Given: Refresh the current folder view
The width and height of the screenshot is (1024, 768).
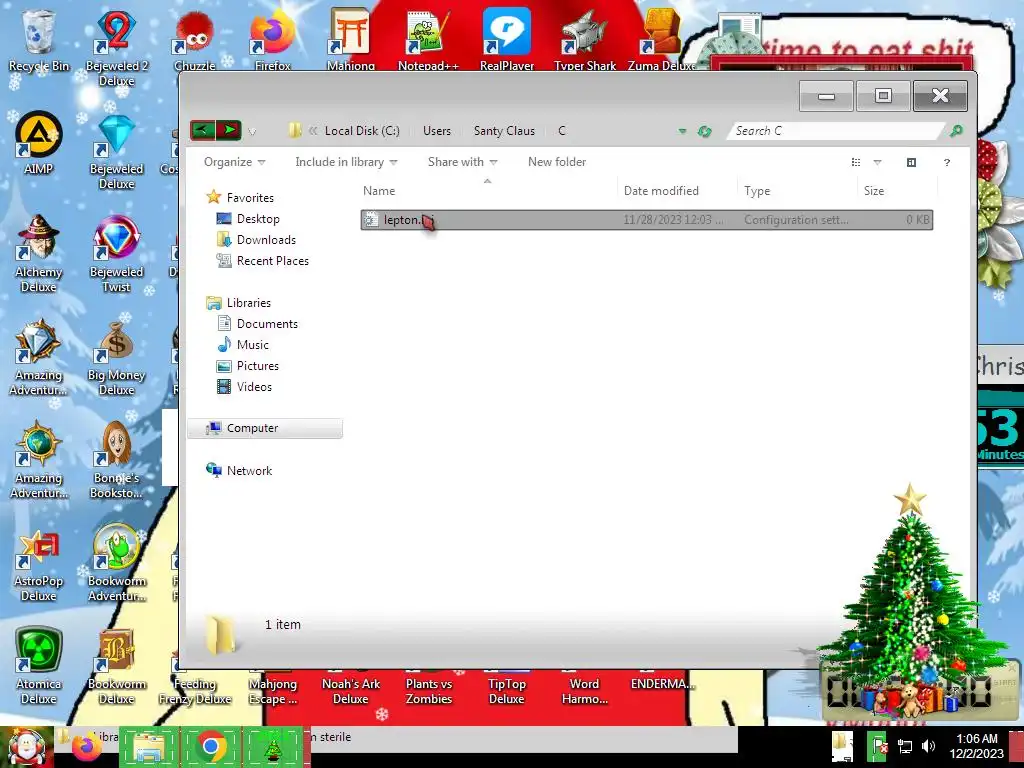Looking at the screenshot, I should 704,131.
